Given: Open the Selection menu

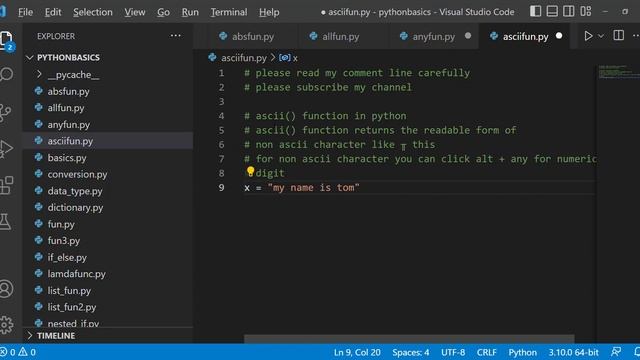Looking at the screenshot, I should pos(93,12).
